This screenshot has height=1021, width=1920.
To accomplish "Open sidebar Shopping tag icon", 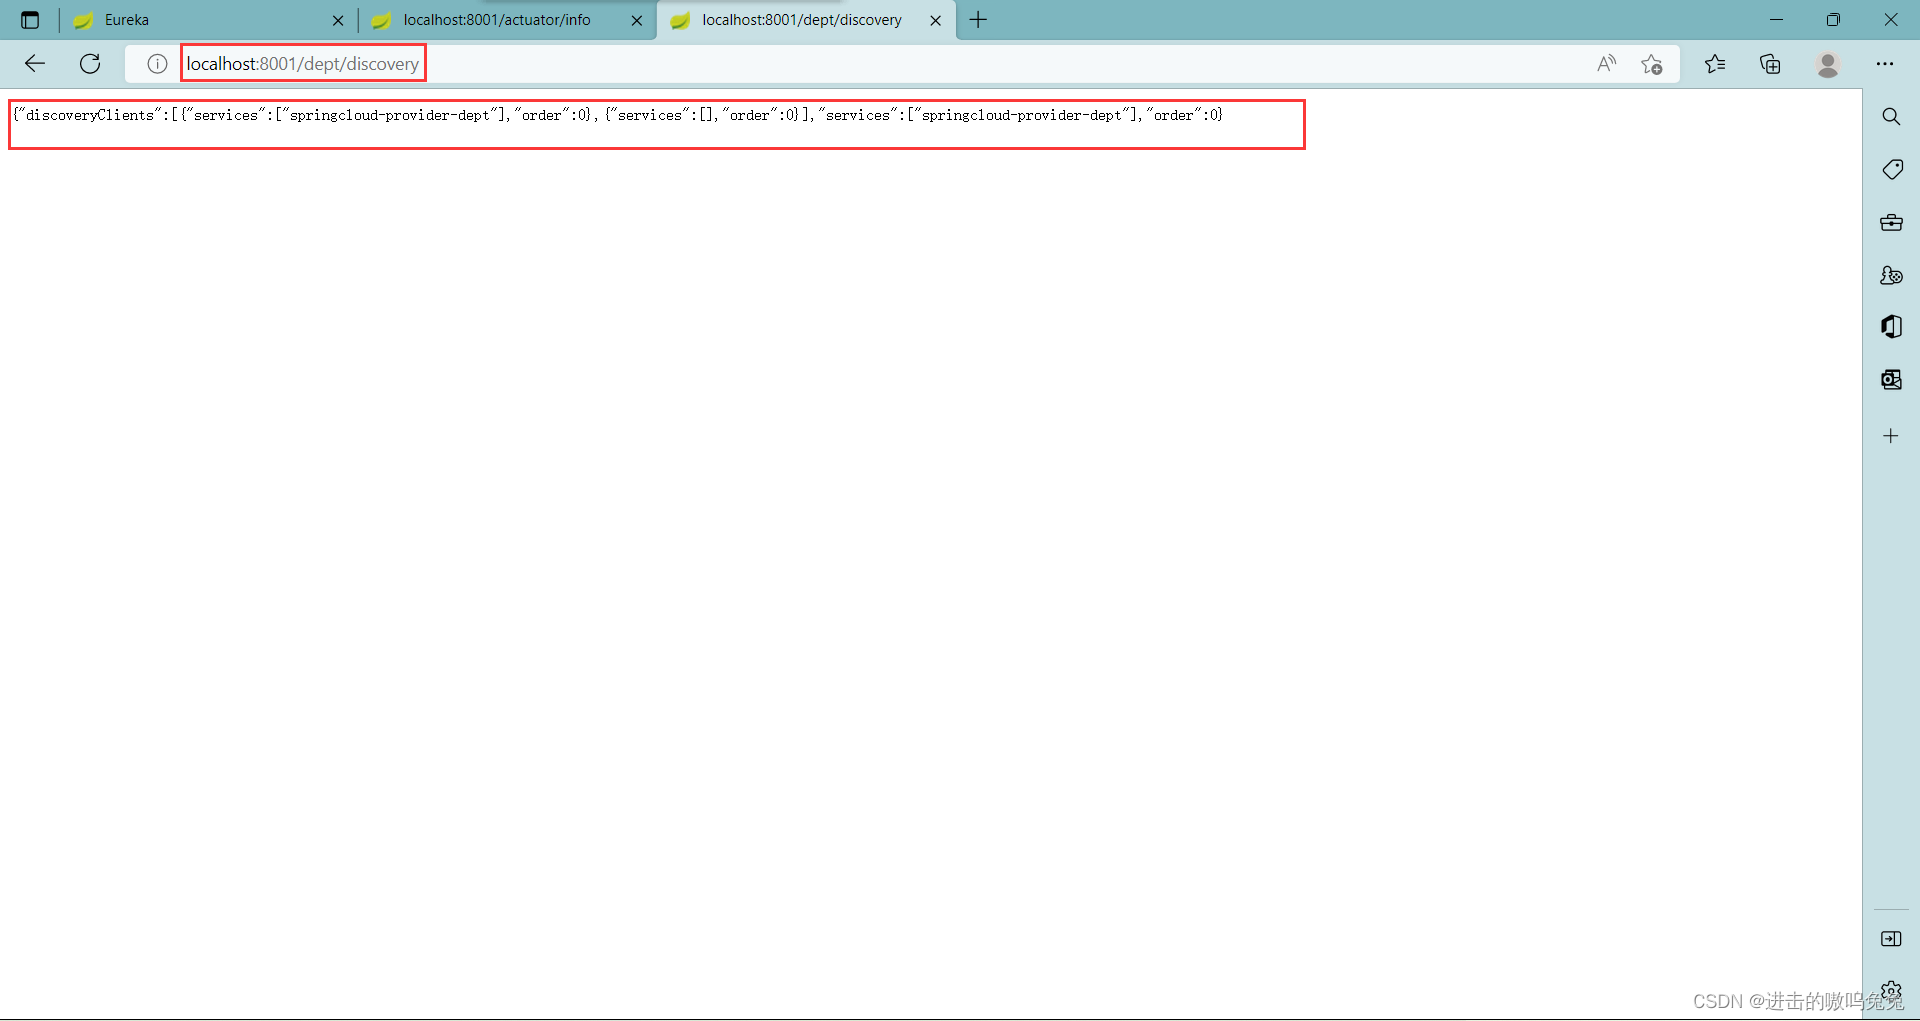I will (x=1891, y=170).
